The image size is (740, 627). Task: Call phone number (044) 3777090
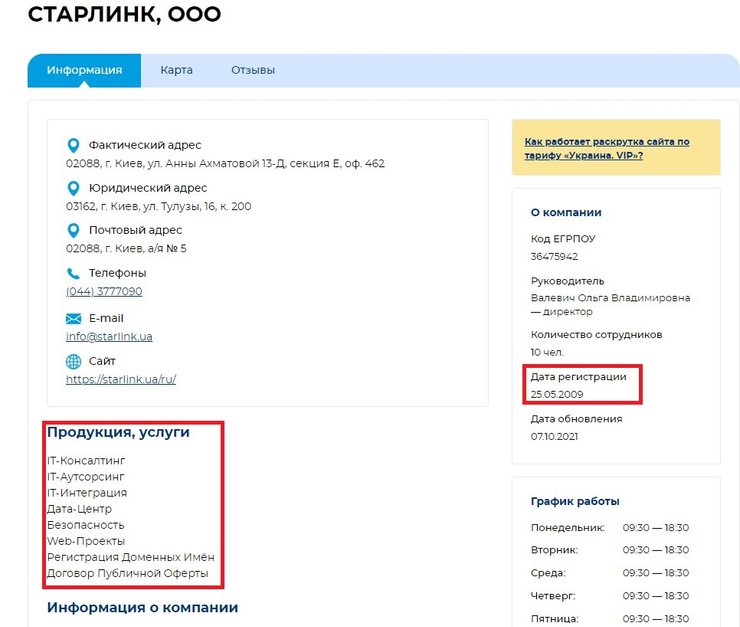104,292
